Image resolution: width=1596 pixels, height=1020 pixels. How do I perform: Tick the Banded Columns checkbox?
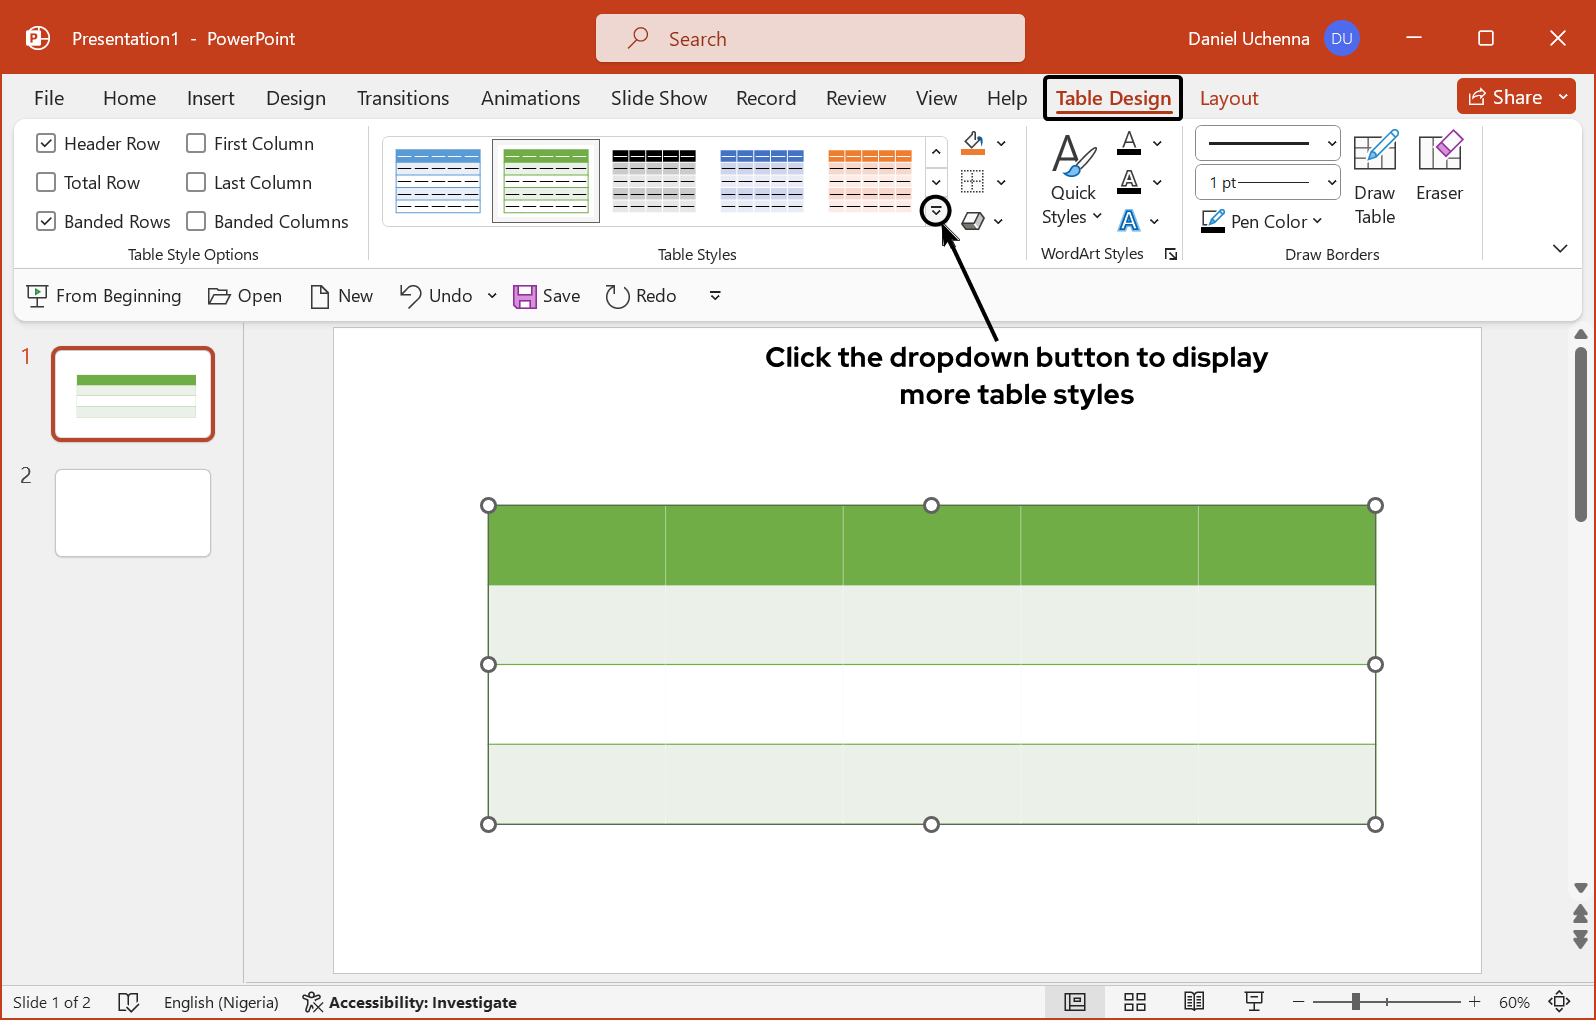point(197,222)
